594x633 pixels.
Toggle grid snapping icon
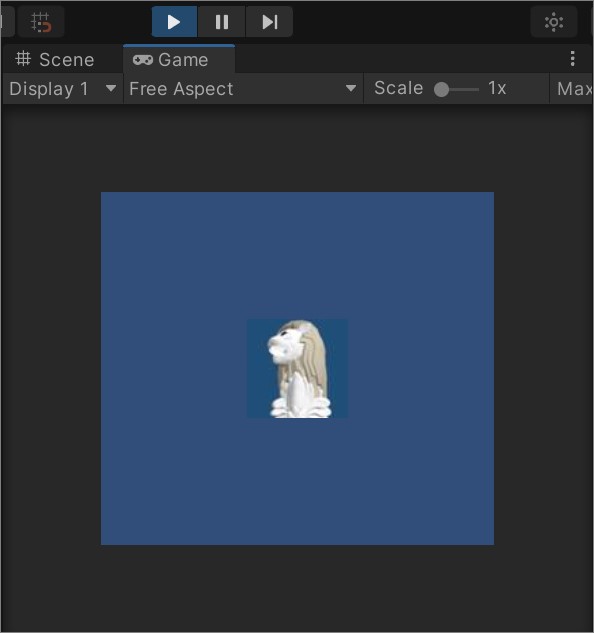coord(41,22)
